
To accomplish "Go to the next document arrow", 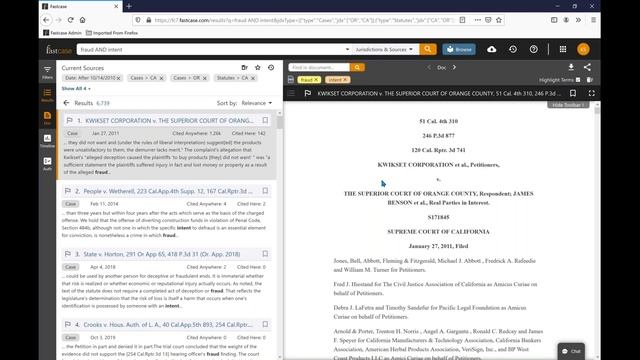I will coord(454,67).
